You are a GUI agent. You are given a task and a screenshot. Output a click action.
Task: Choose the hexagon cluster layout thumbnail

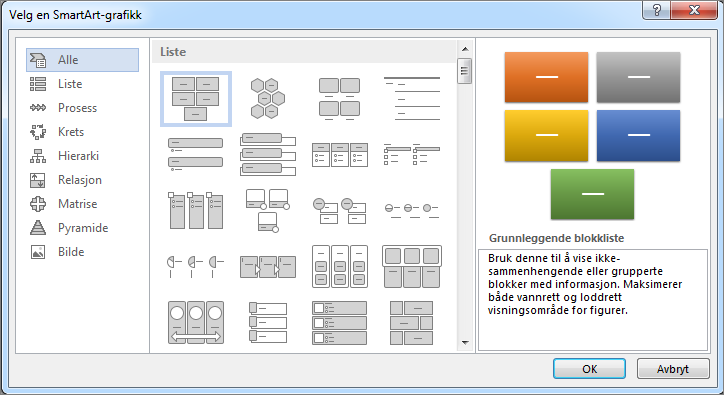tap(268, 99)
